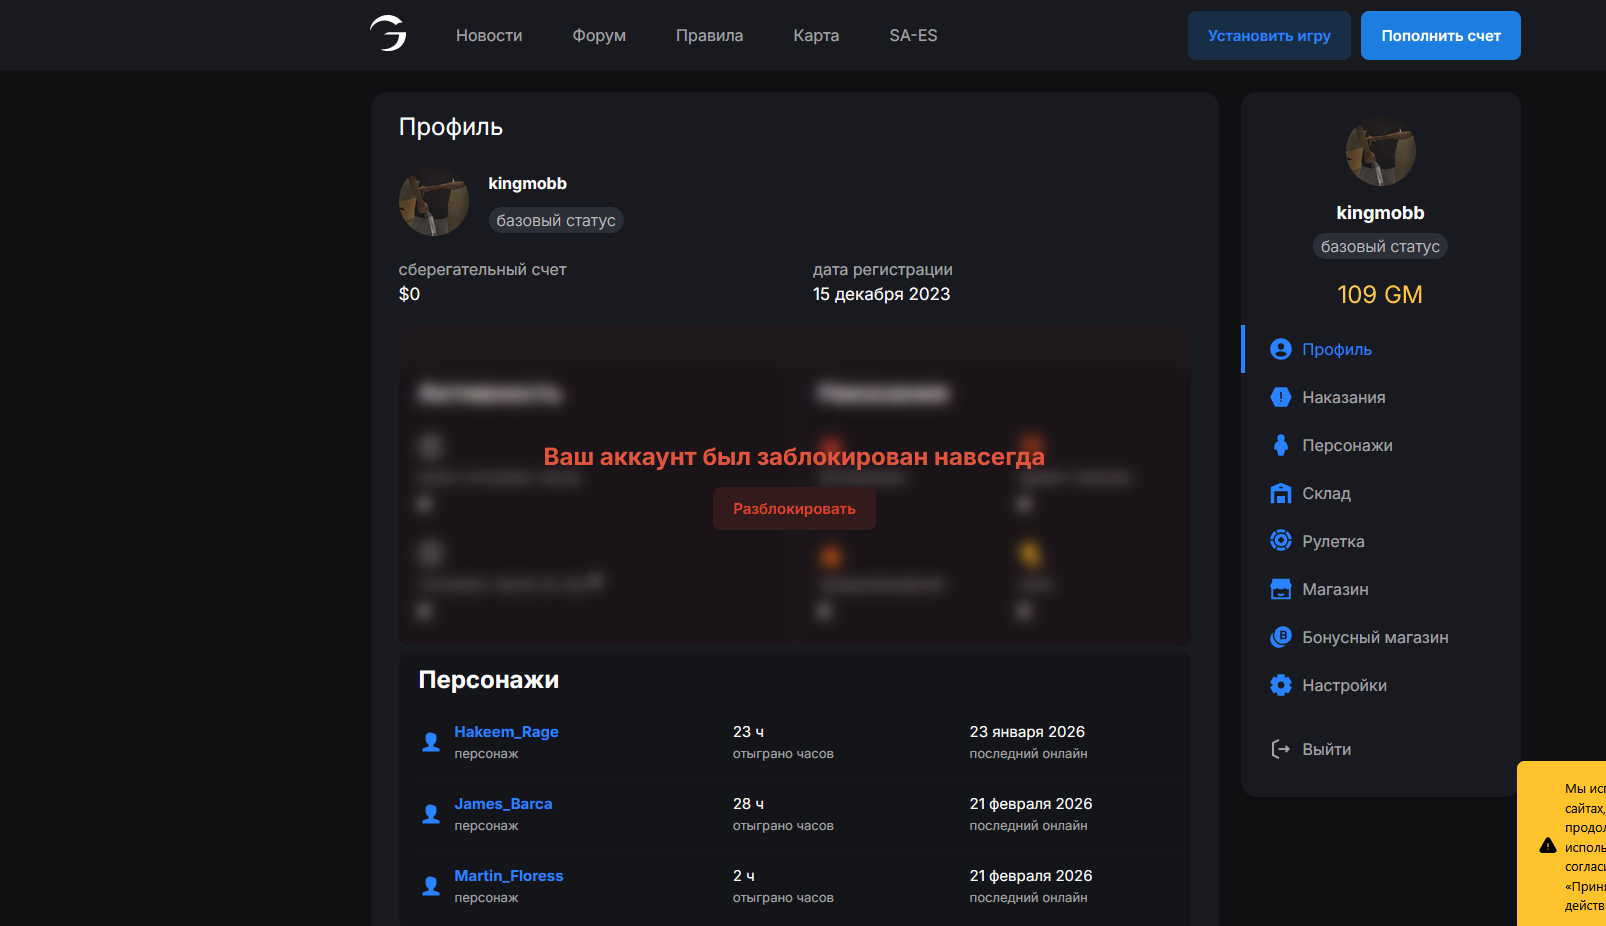
Task: Click the Бонусный магазин coin icon
Action: (1280, 637)
